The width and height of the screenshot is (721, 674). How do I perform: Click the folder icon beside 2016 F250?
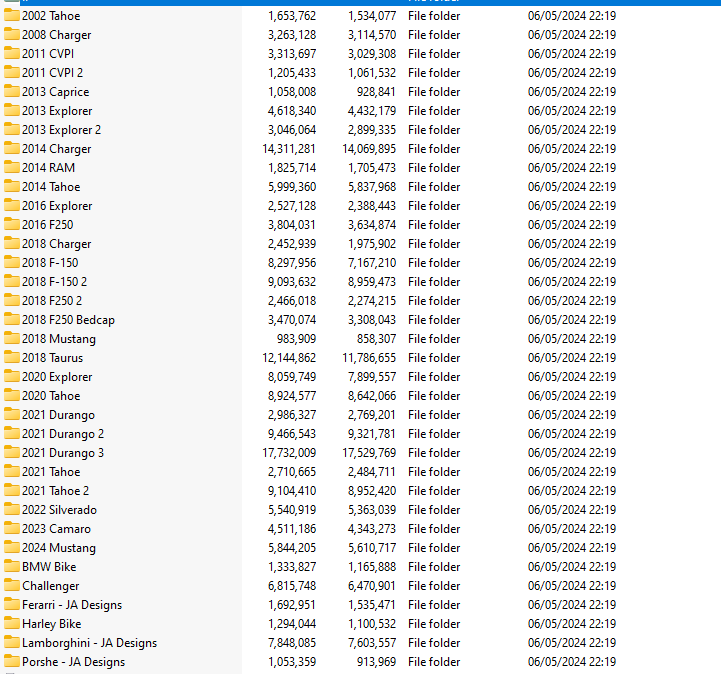pos(11,224)
